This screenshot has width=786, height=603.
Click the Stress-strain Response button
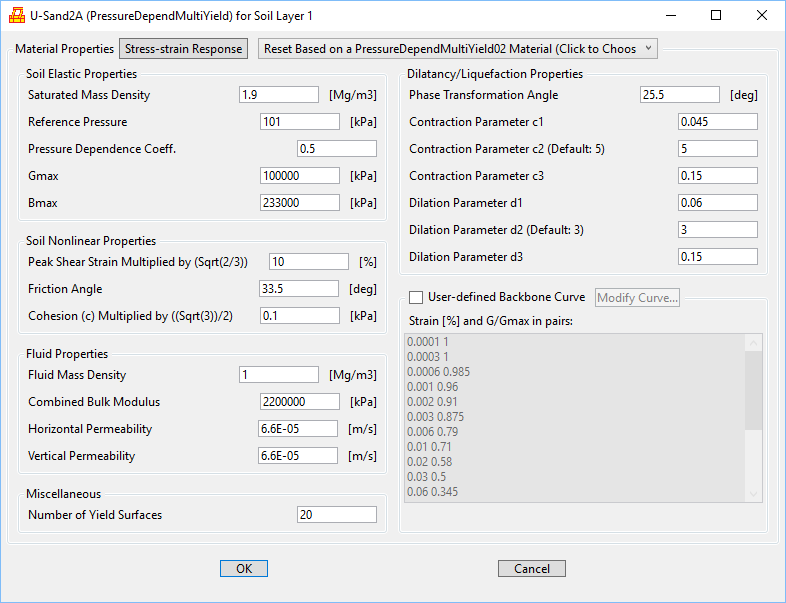pyautogui.click(x=184, y=48)
